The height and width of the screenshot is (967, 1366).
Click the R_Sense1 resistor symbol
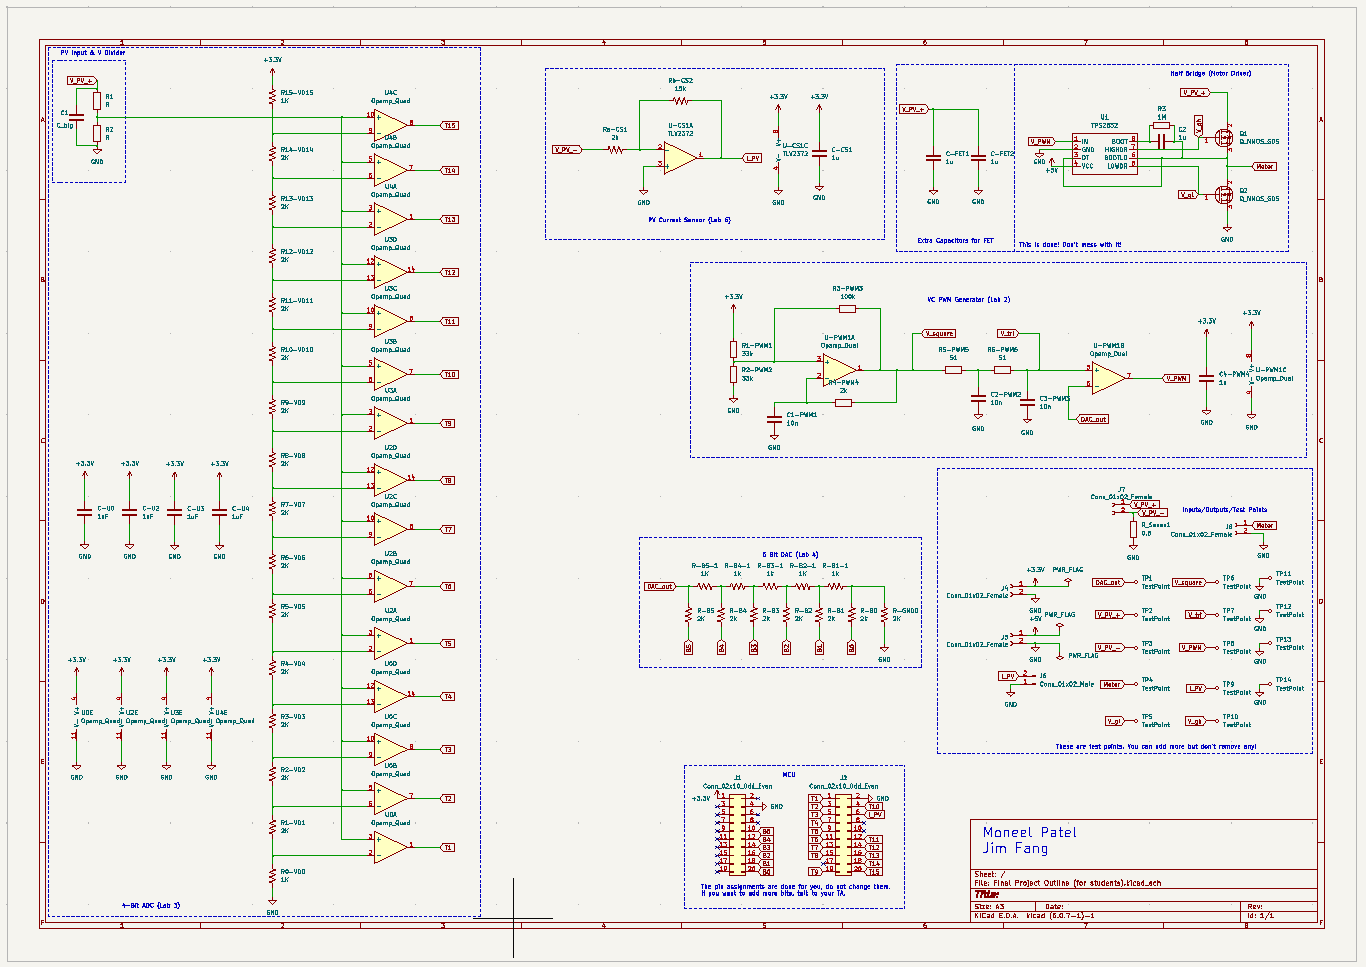tap(1133, 529)
